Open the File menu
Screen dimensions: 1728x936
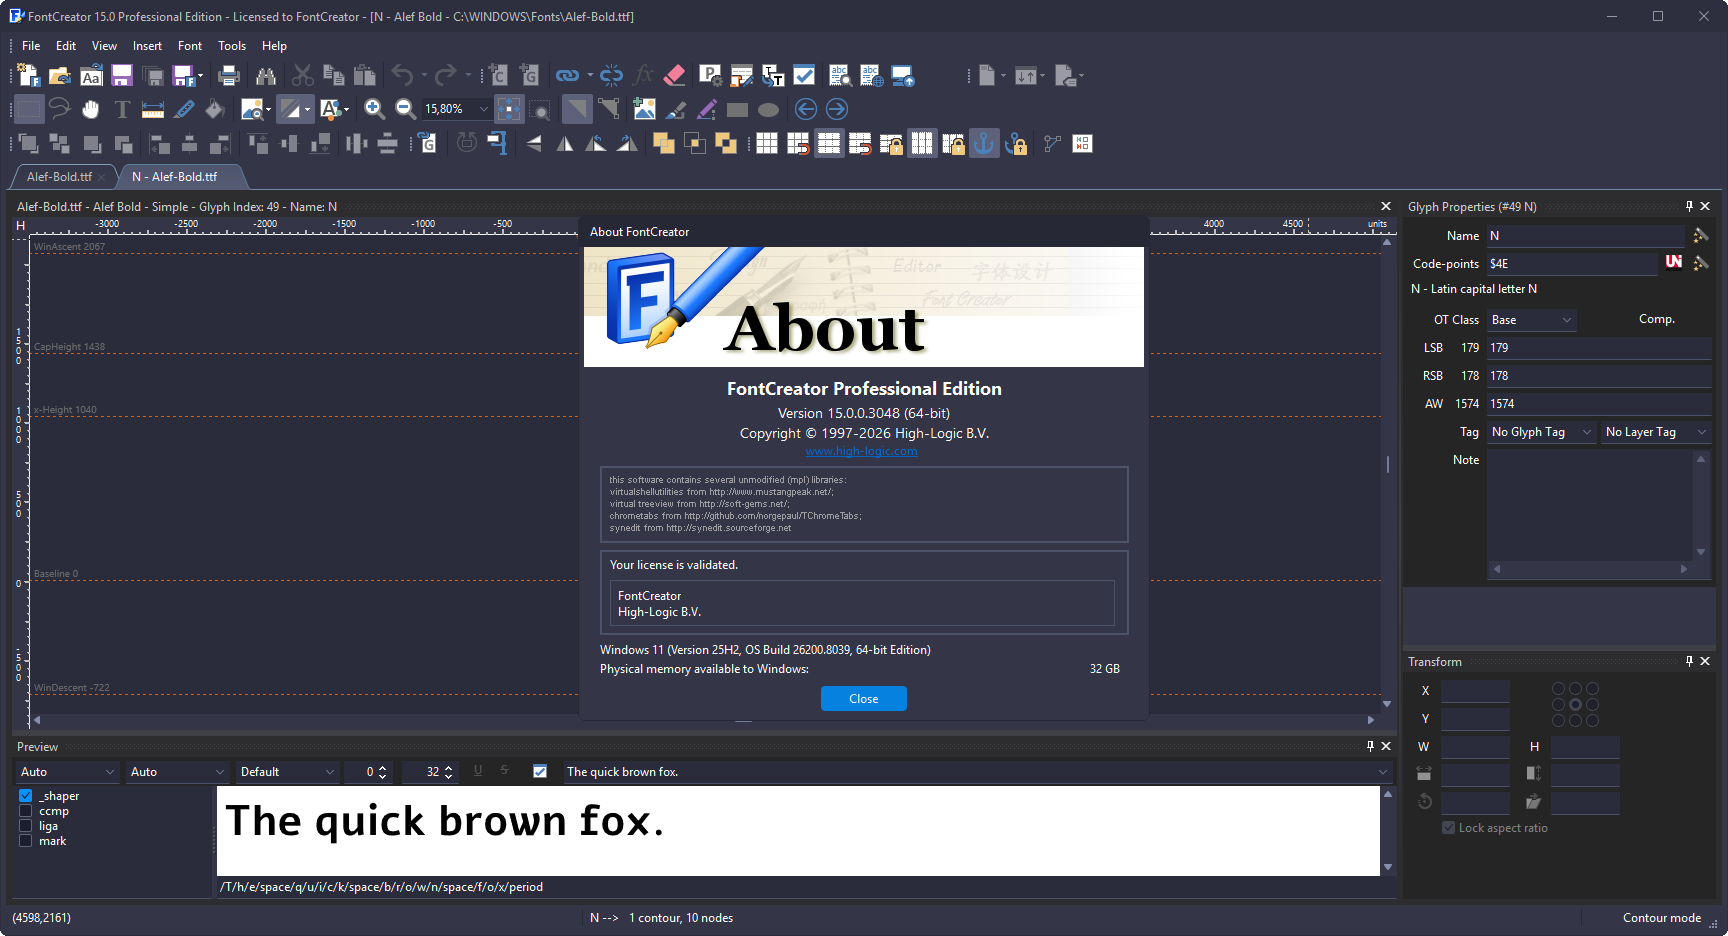pyautogui.click(x=31, y=46)
